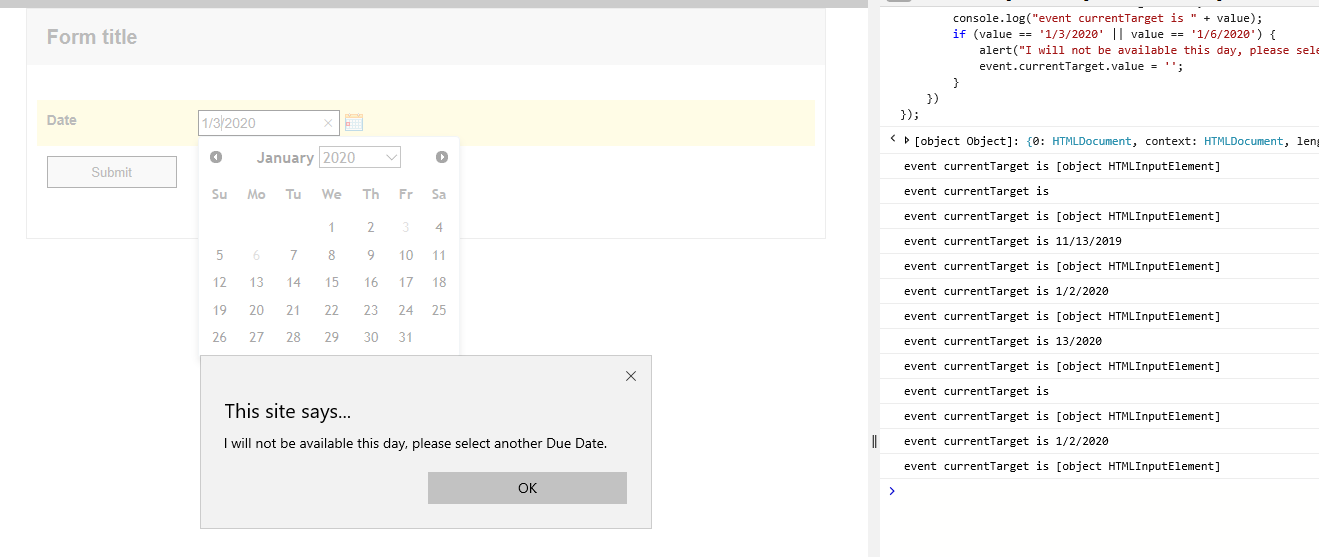The height and width of the screenshot is (557, 1319).
Task: Go to previous month in calendar
Action: tap(216, 157)
